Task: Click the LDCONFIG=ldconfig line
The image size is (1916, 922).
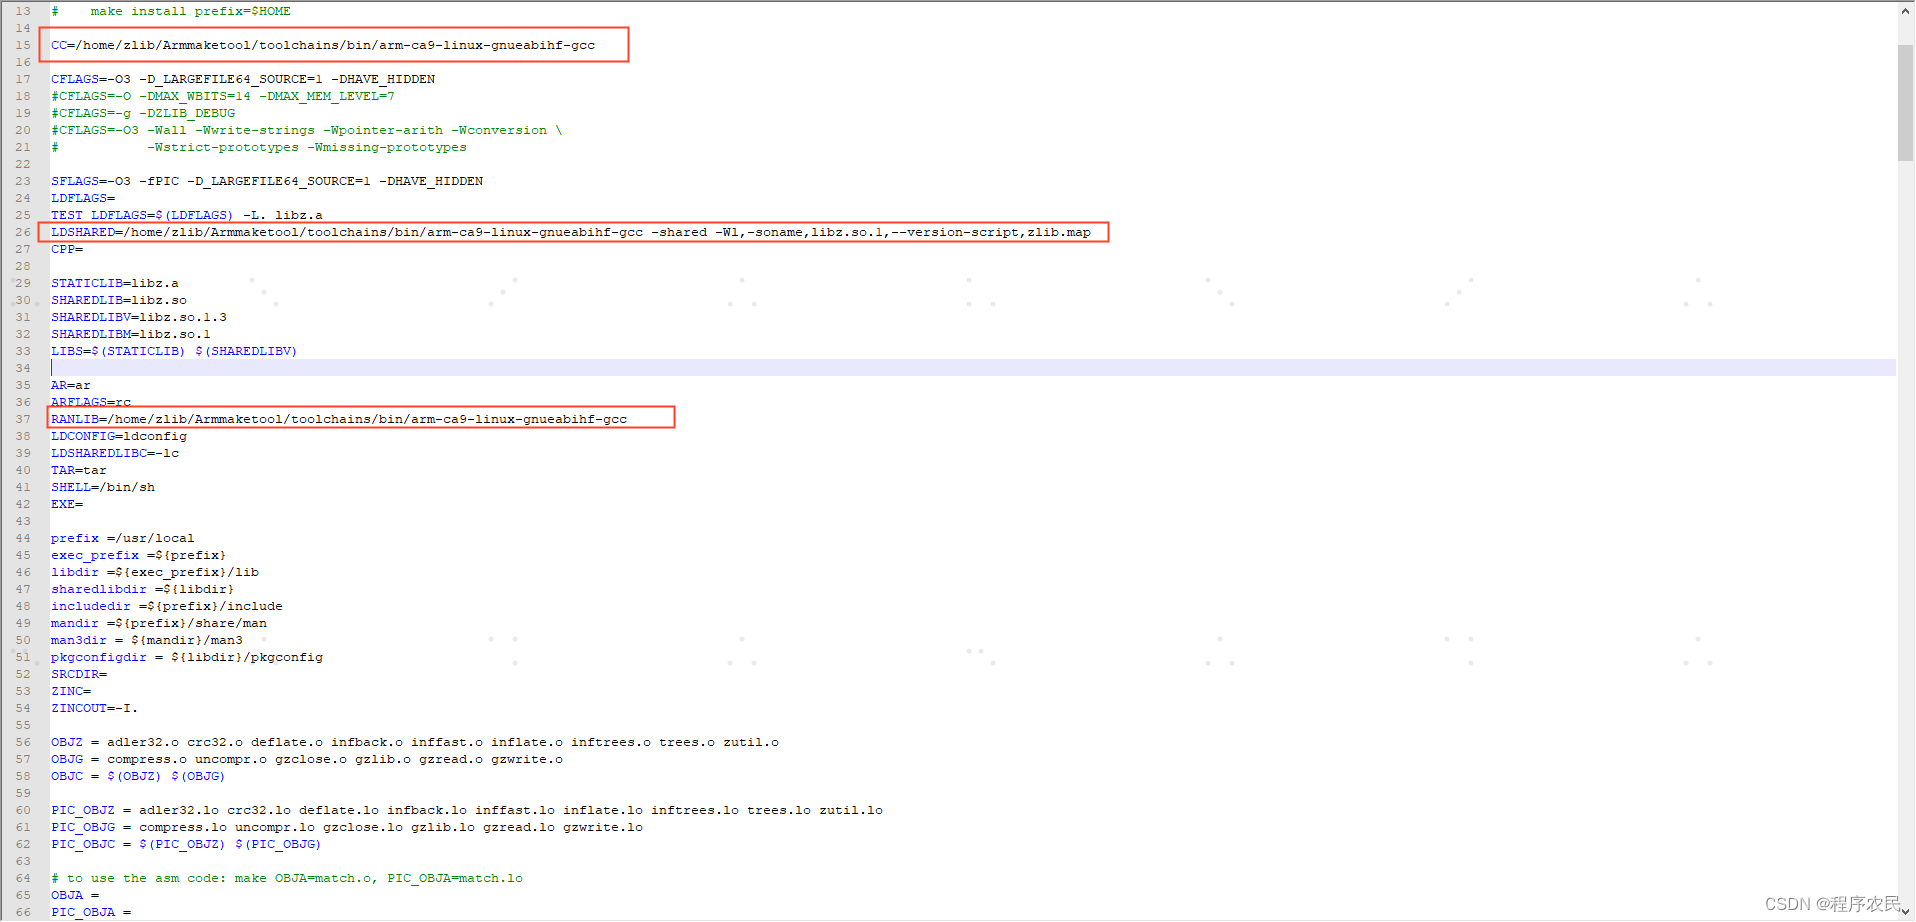Action: [119, 436]
